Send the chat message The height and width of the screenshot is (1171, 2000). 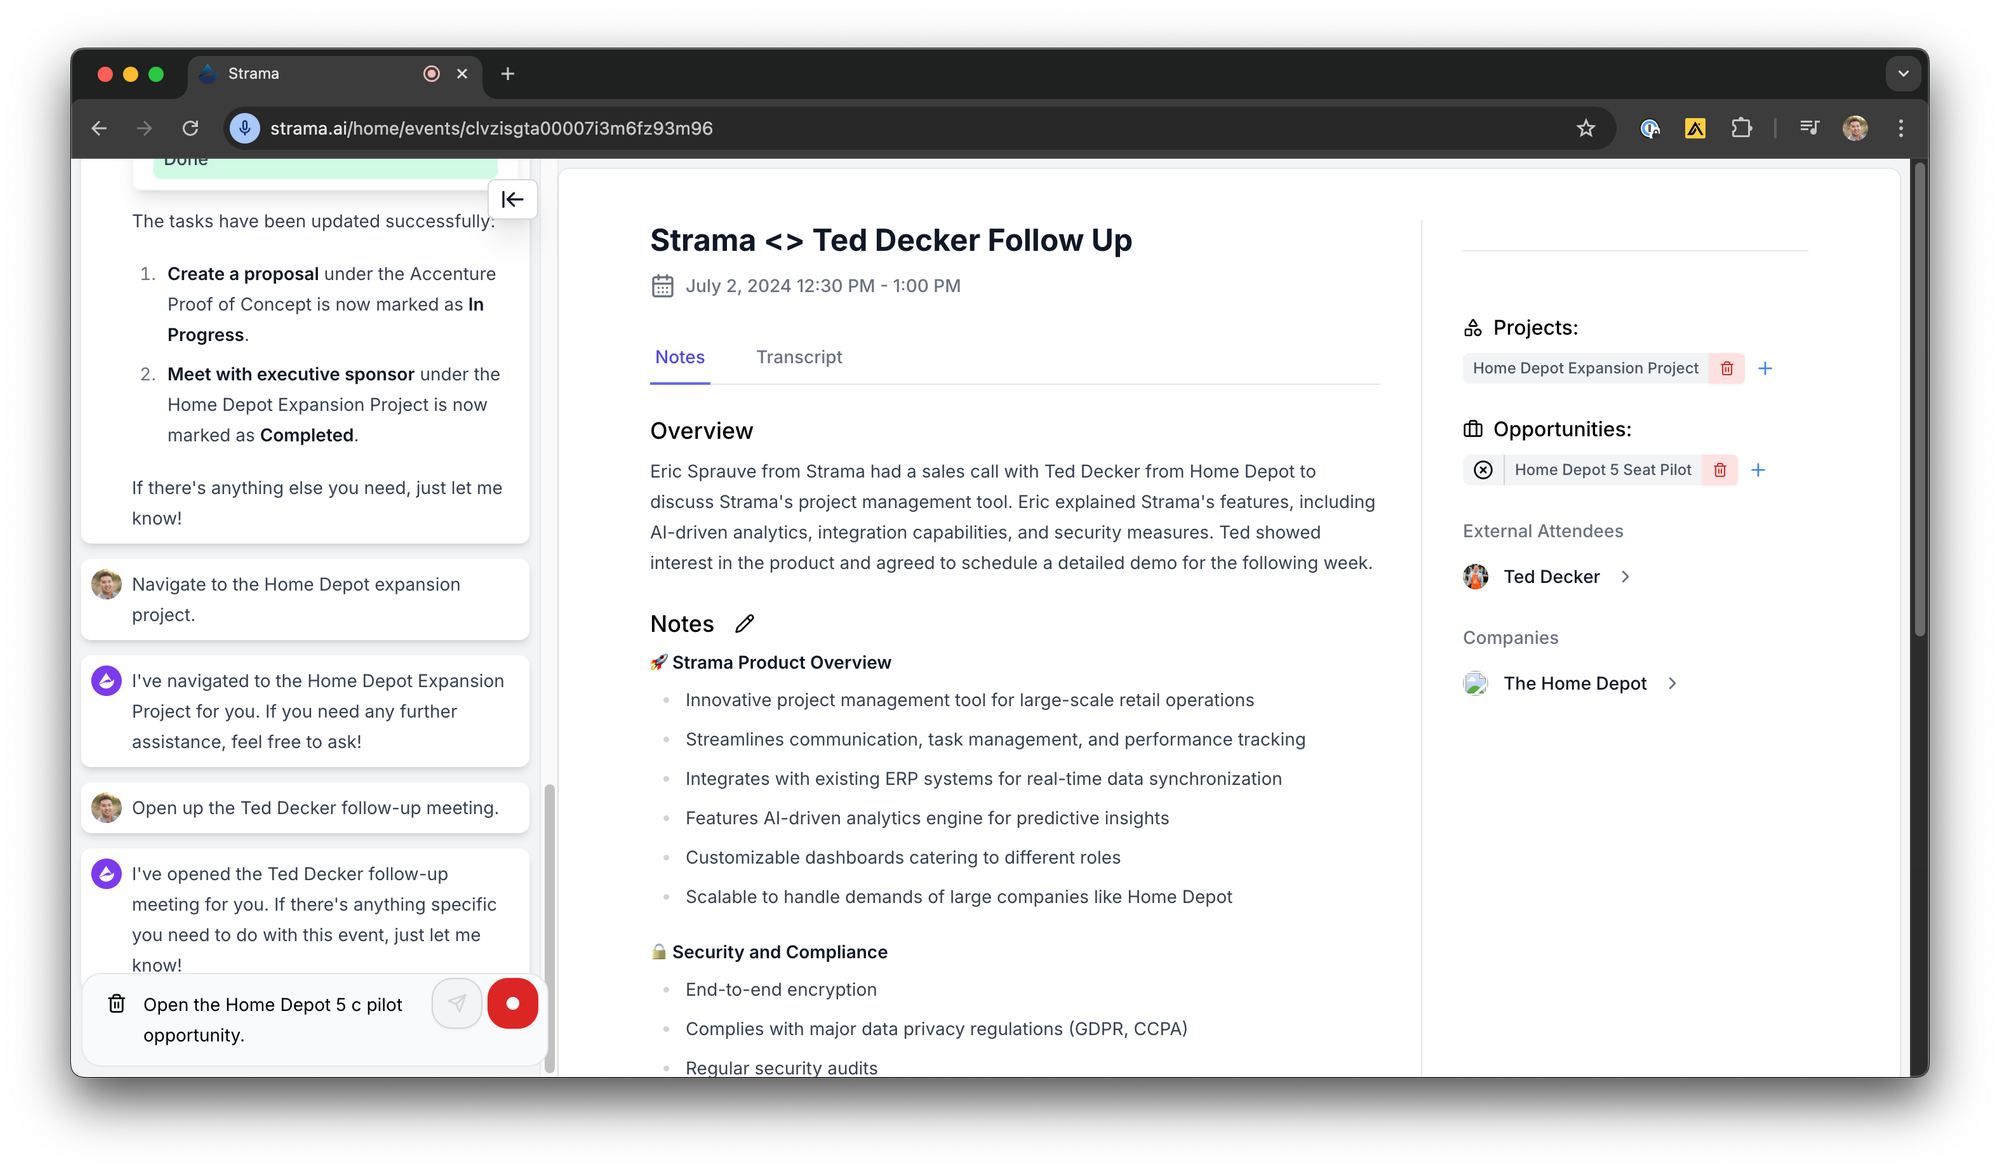tap(457, 1003)
